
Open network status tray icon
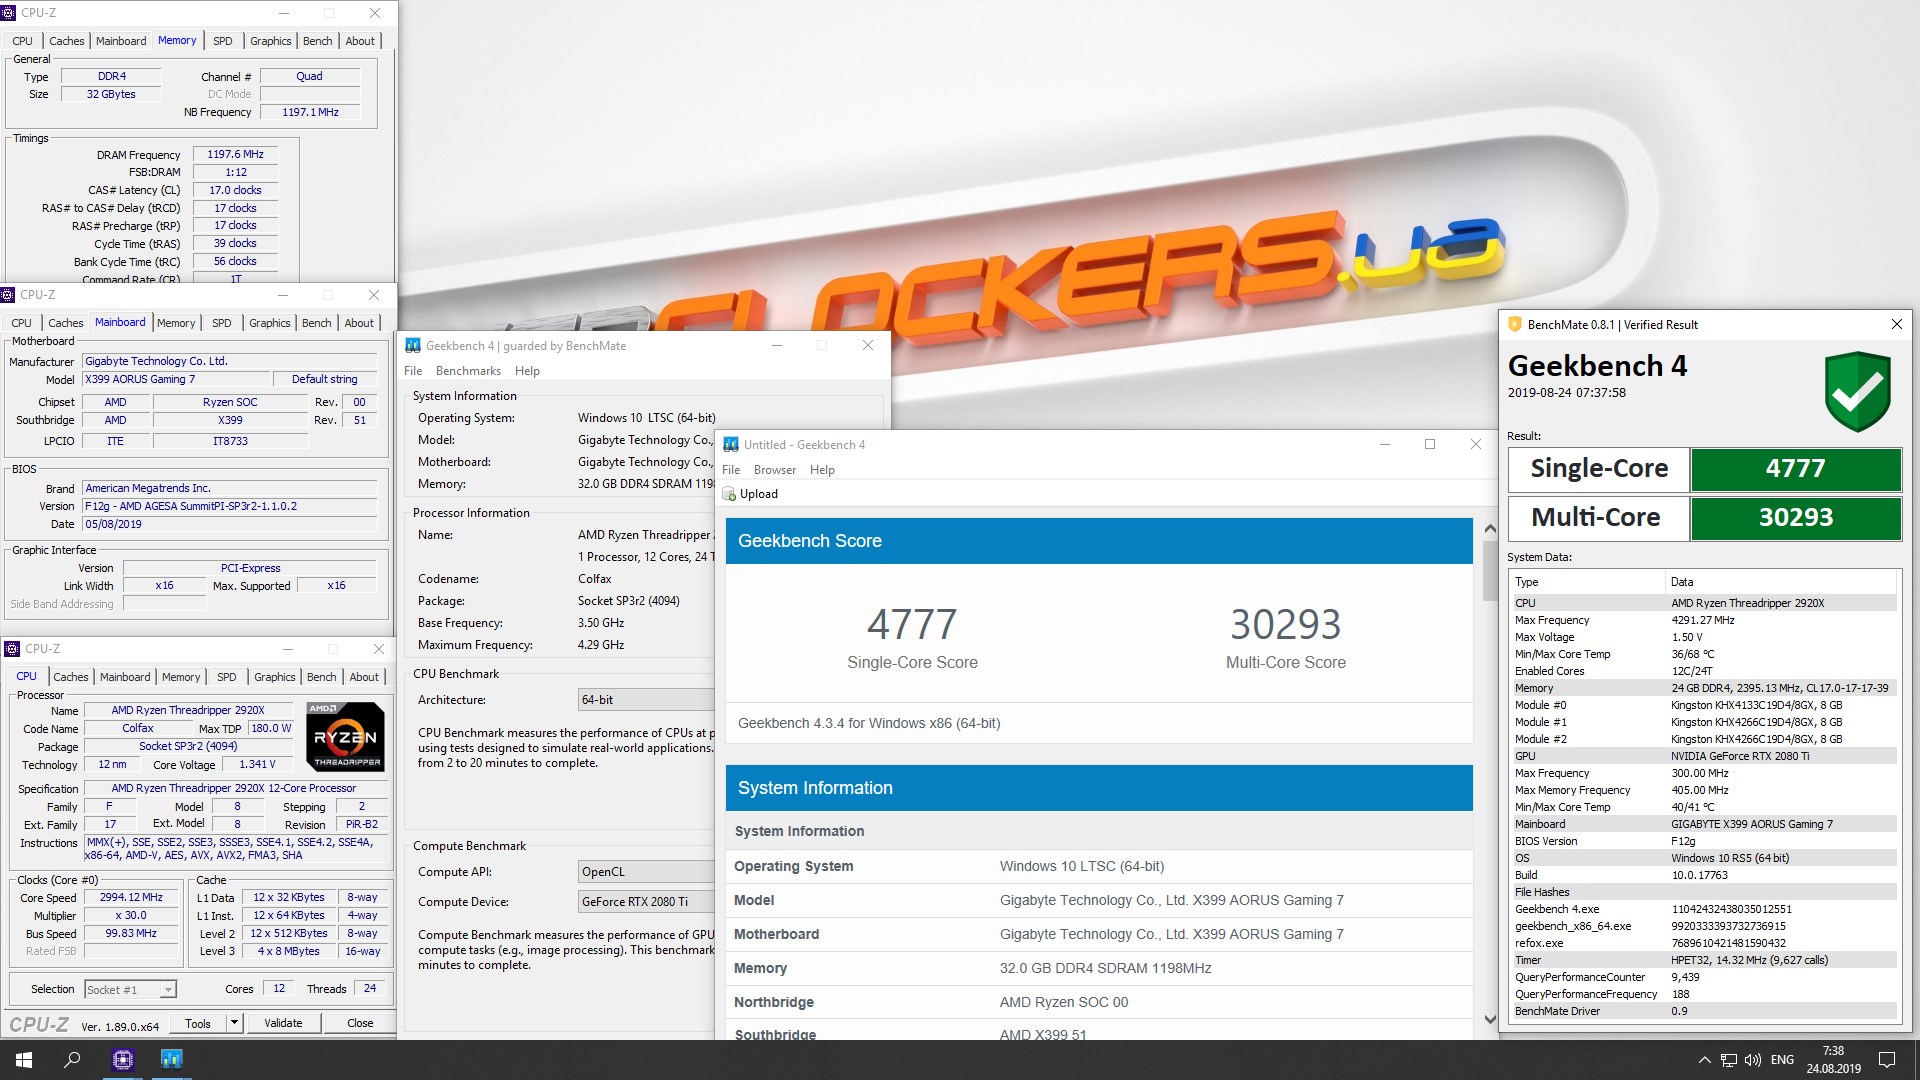1728,1060
